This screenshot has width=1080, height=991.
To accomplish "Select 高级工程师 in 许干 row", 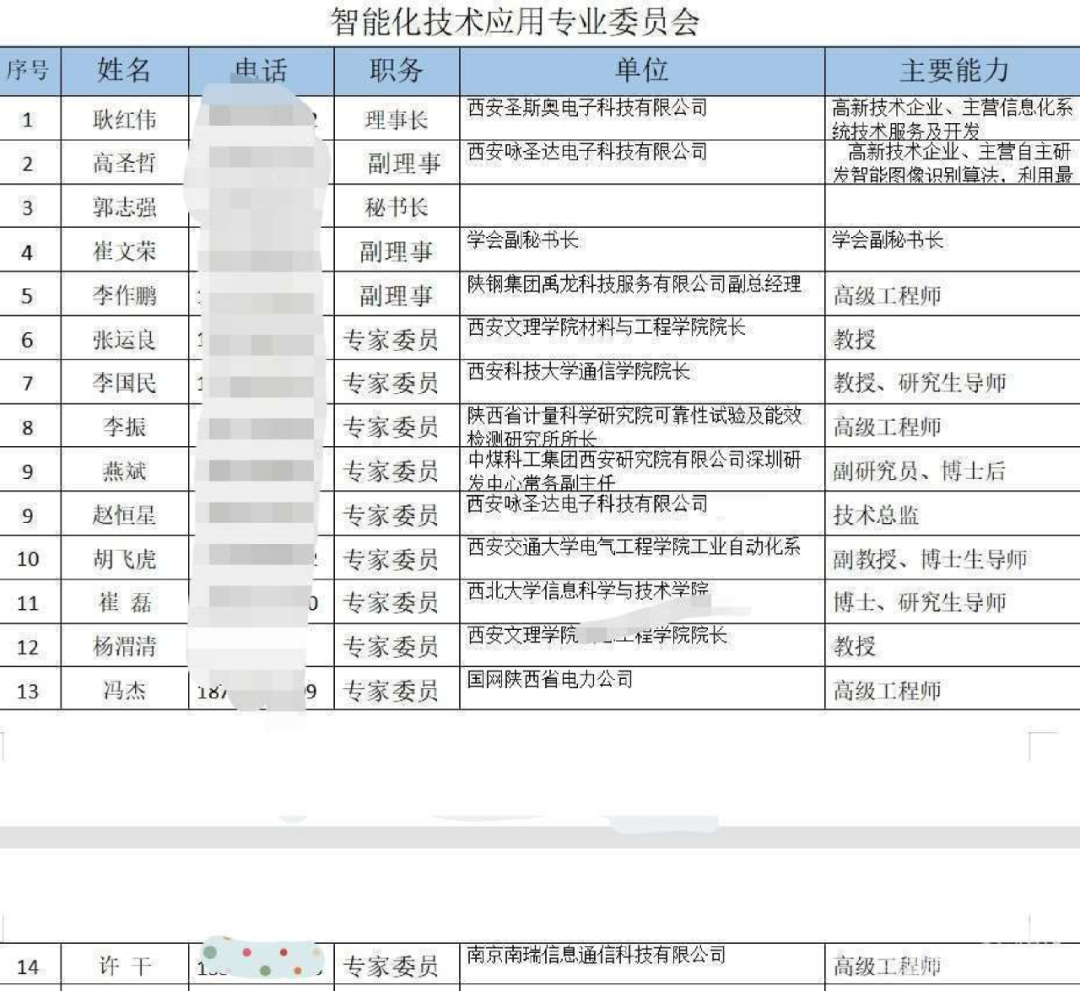I will (x=887, y=967).
